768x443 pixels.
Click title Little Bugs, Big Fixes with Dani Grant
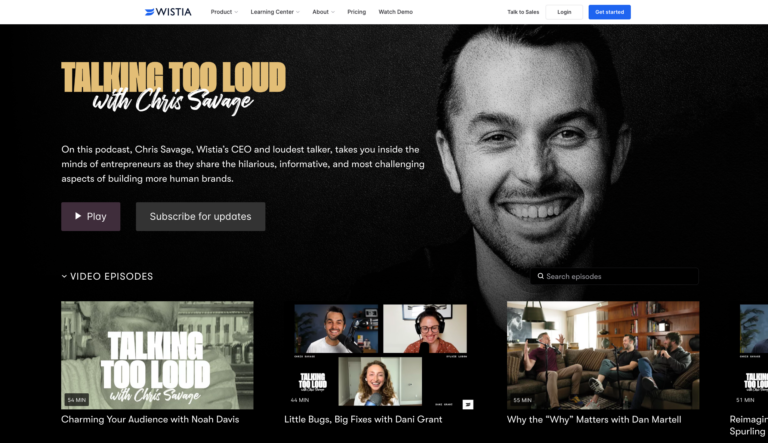pos(363,419)
